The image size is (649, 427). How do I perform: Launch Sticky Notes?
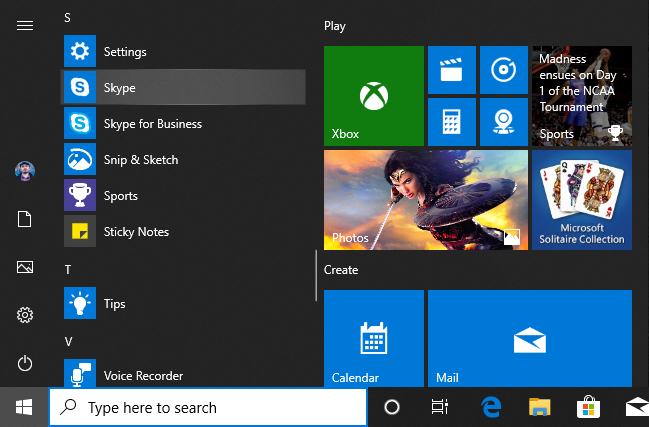point(184,231)
